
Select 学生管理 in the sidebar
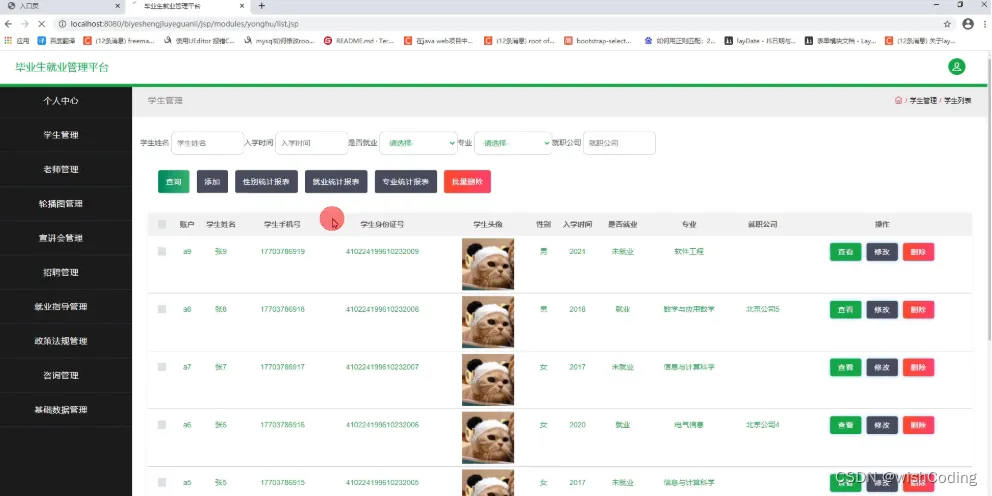click(x=61, y=135)
